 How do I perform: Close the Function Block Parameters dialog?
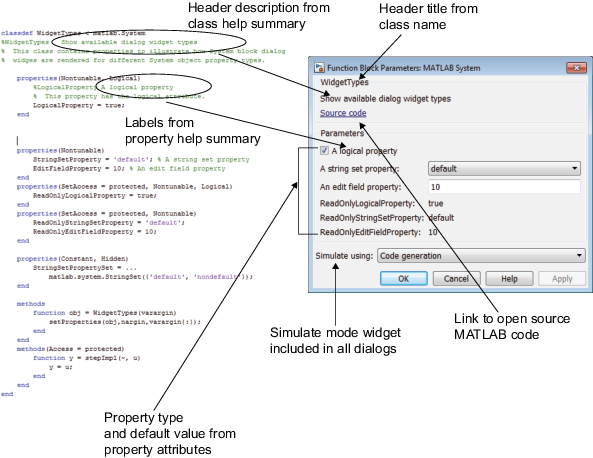point(576,68)
